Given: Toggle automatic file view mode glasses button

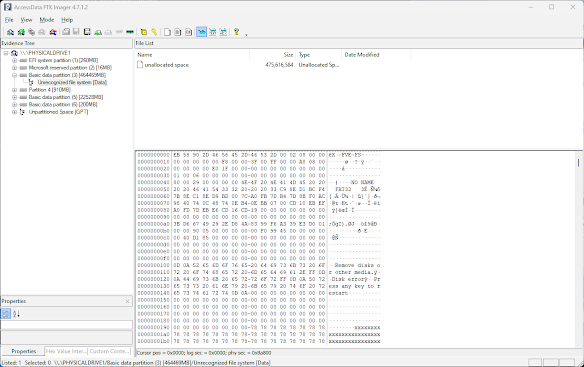Looking at the screenshot, I should click(x=201, y=32).
